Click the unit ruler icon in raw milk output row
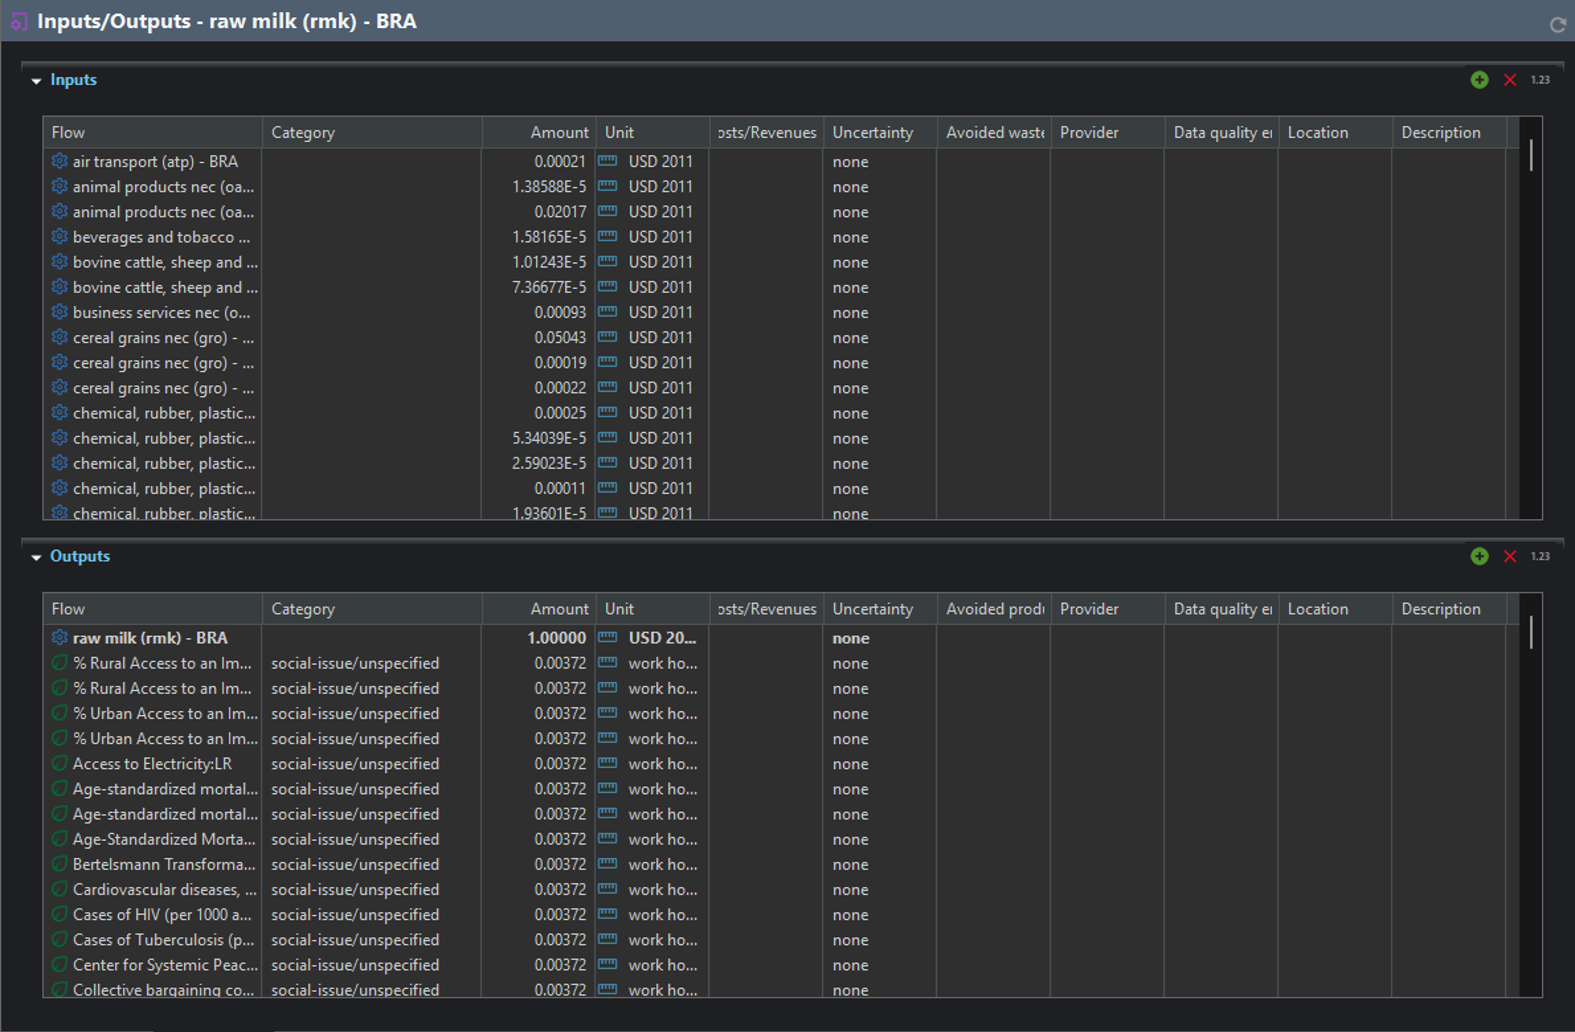 tap(608, 638)
